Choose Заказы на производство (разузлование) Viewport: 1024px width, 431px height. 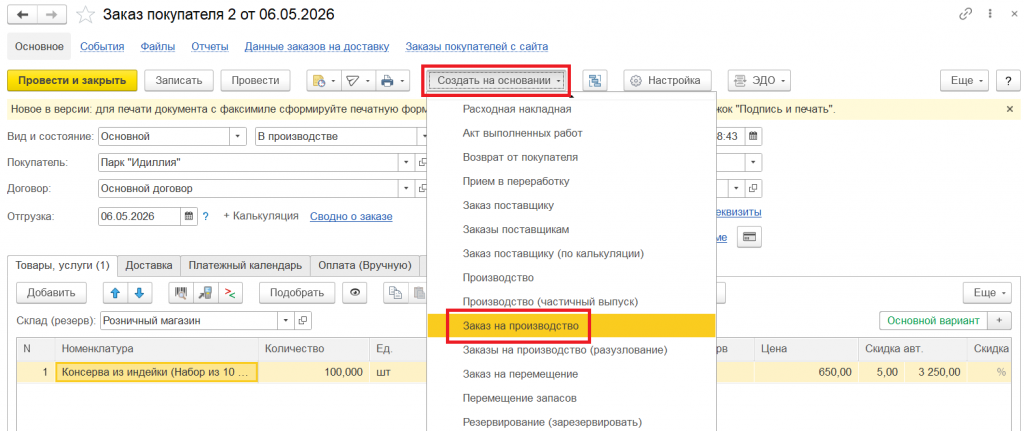(x=571, y=350)
